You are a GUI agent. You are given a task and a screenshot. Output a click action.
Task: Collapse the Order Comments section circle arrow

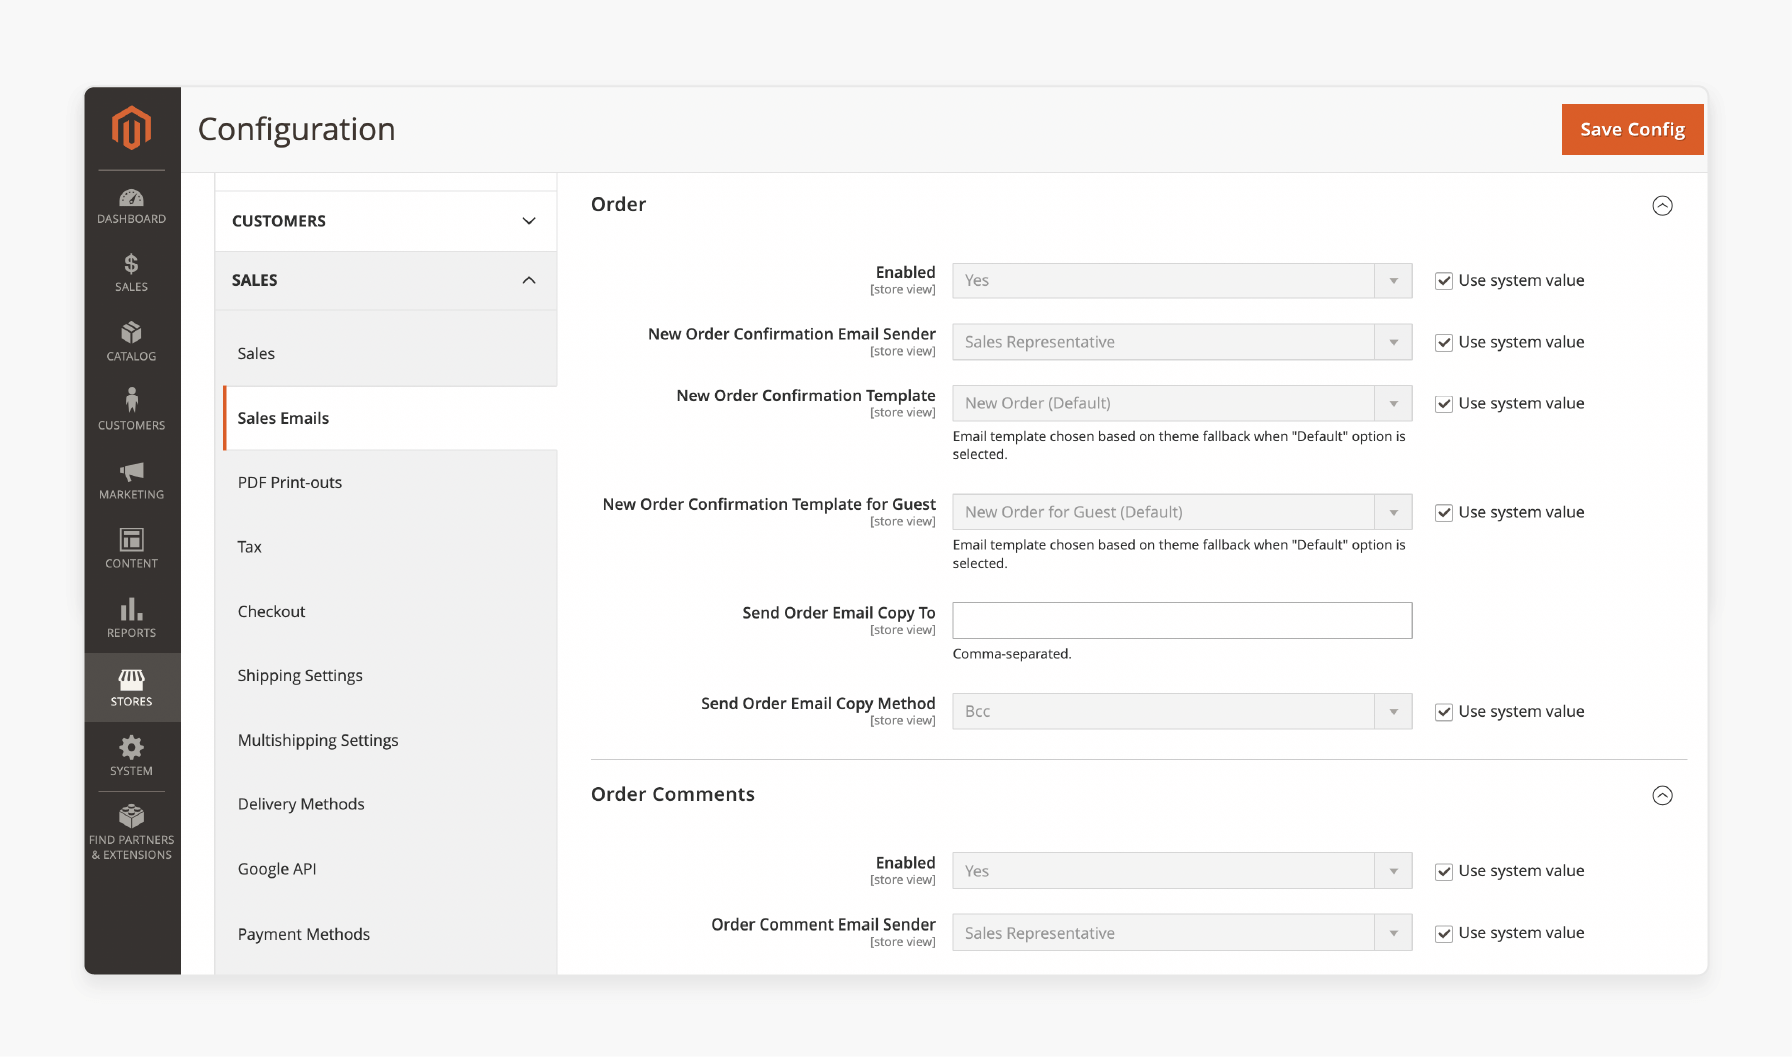tap(1662, 796)
